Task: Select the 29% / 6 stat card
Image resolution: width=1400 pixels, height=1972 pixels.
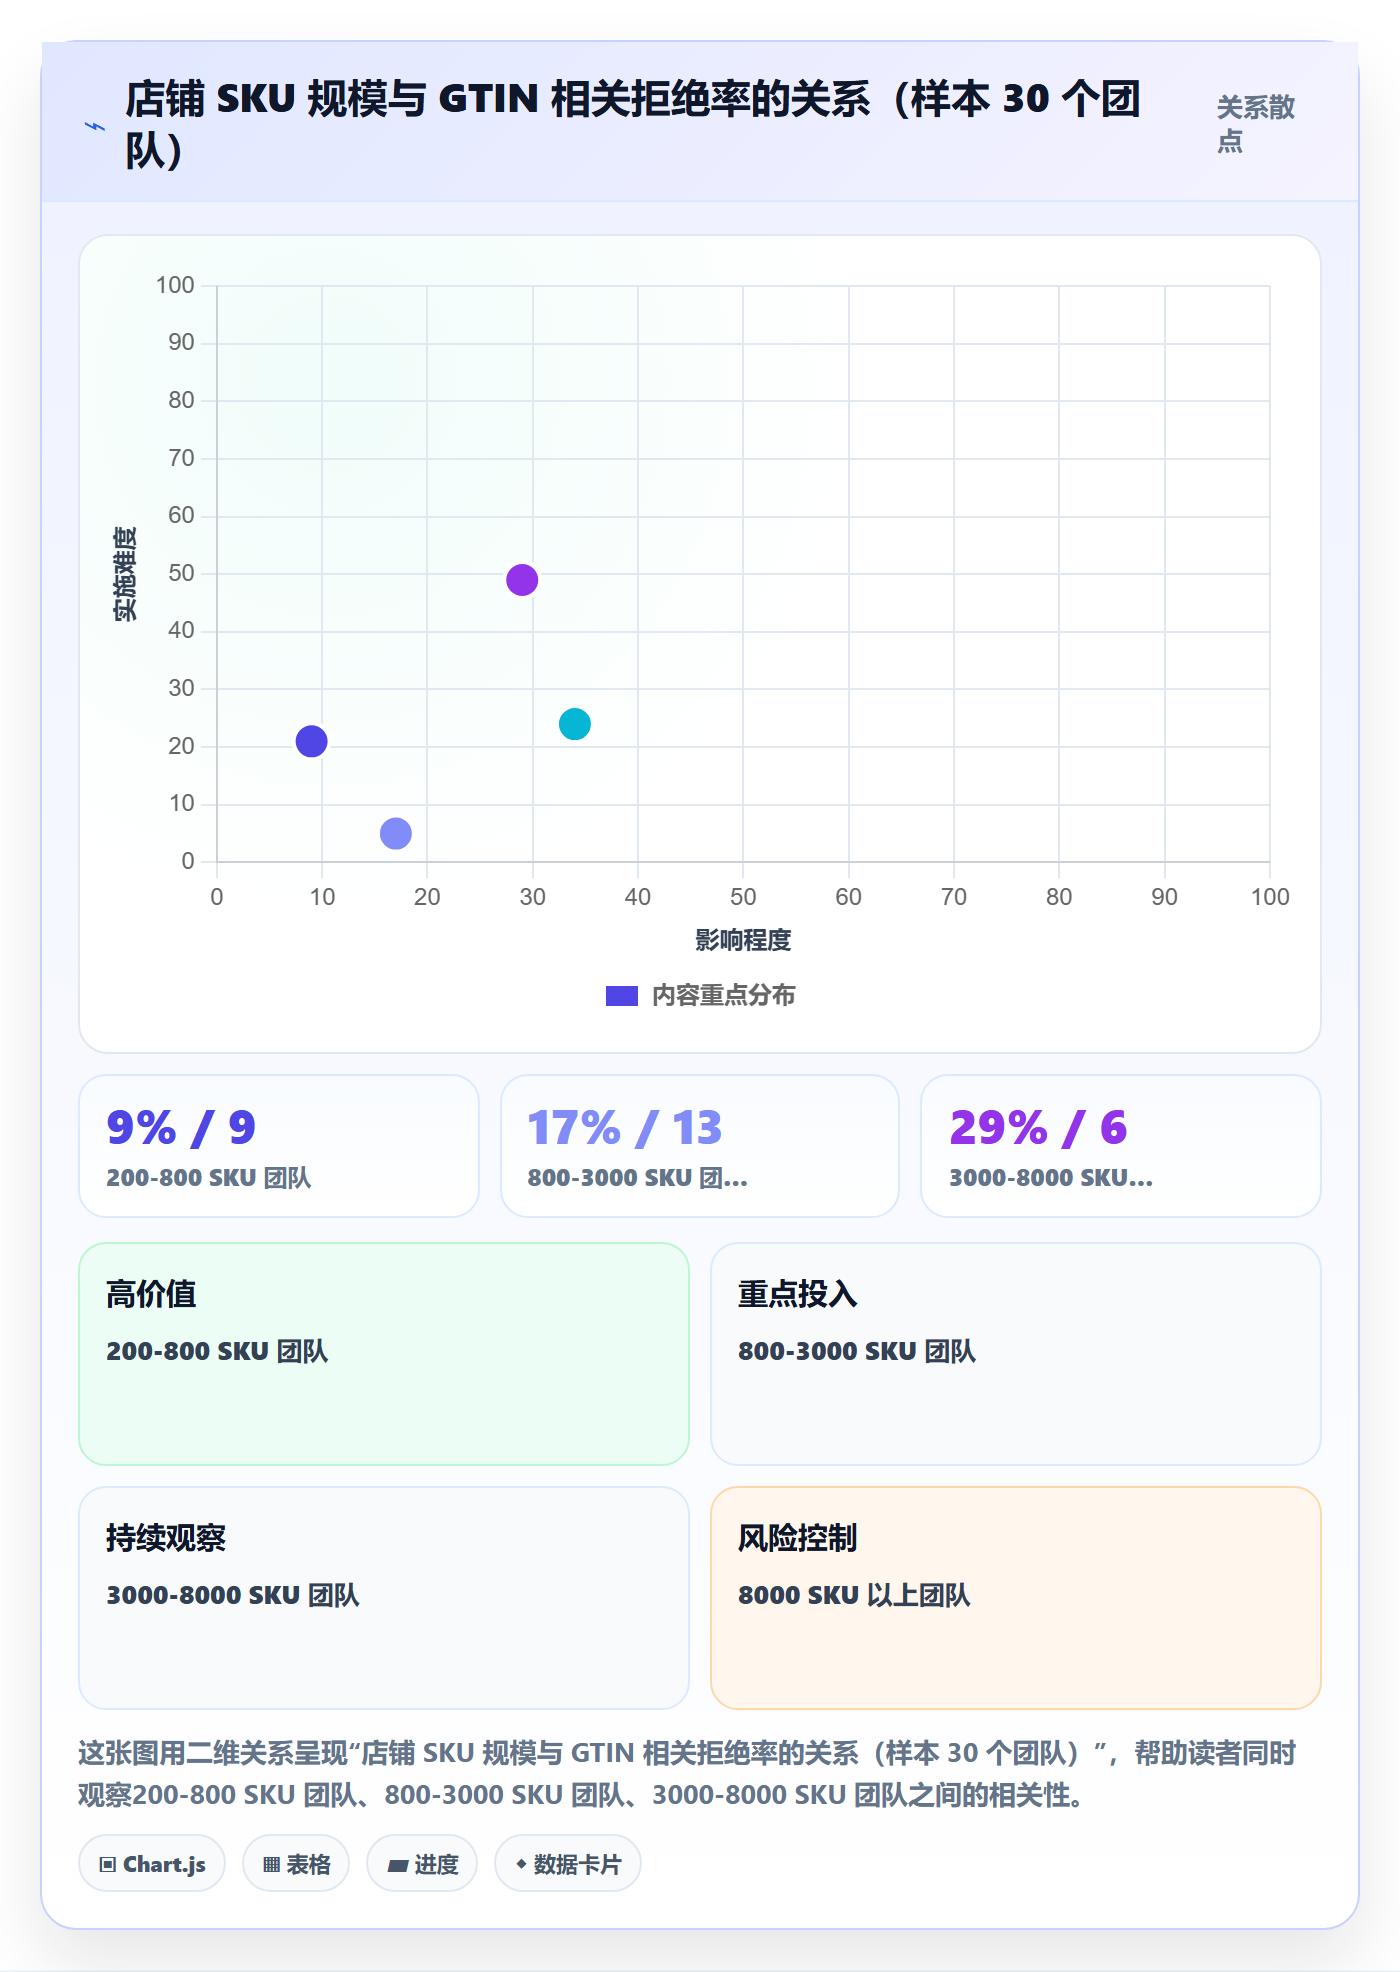Action: coord(1121,1146)
